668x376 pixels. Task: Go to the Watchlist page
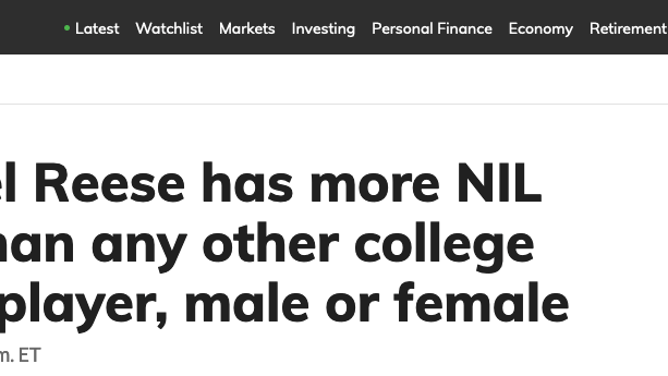point(169,29)
